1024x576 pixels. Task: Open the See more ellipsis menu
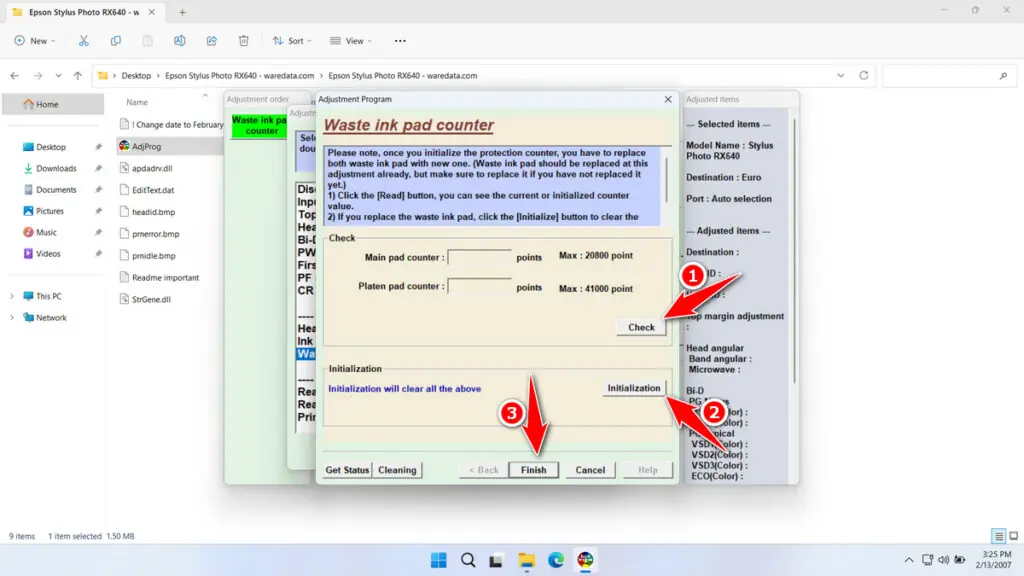pos(399,40)
